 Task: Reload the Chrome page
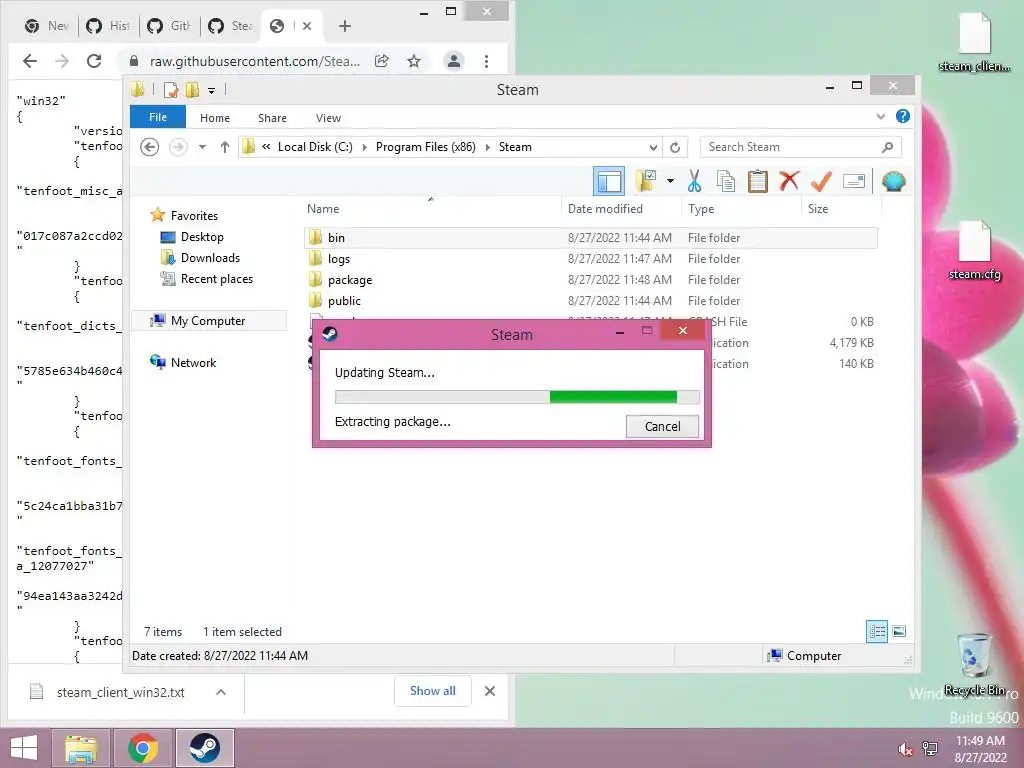94,61
